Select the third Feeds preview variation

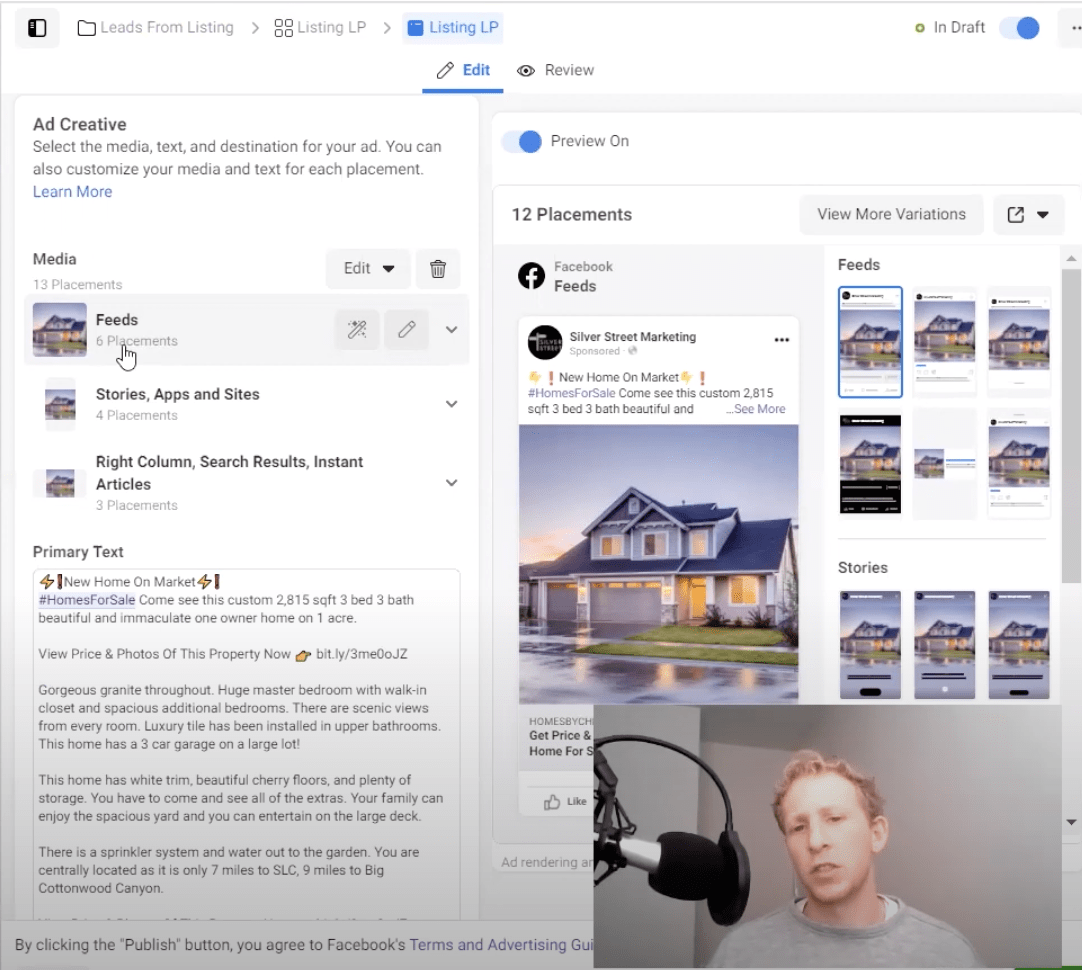coord(1019,342)
